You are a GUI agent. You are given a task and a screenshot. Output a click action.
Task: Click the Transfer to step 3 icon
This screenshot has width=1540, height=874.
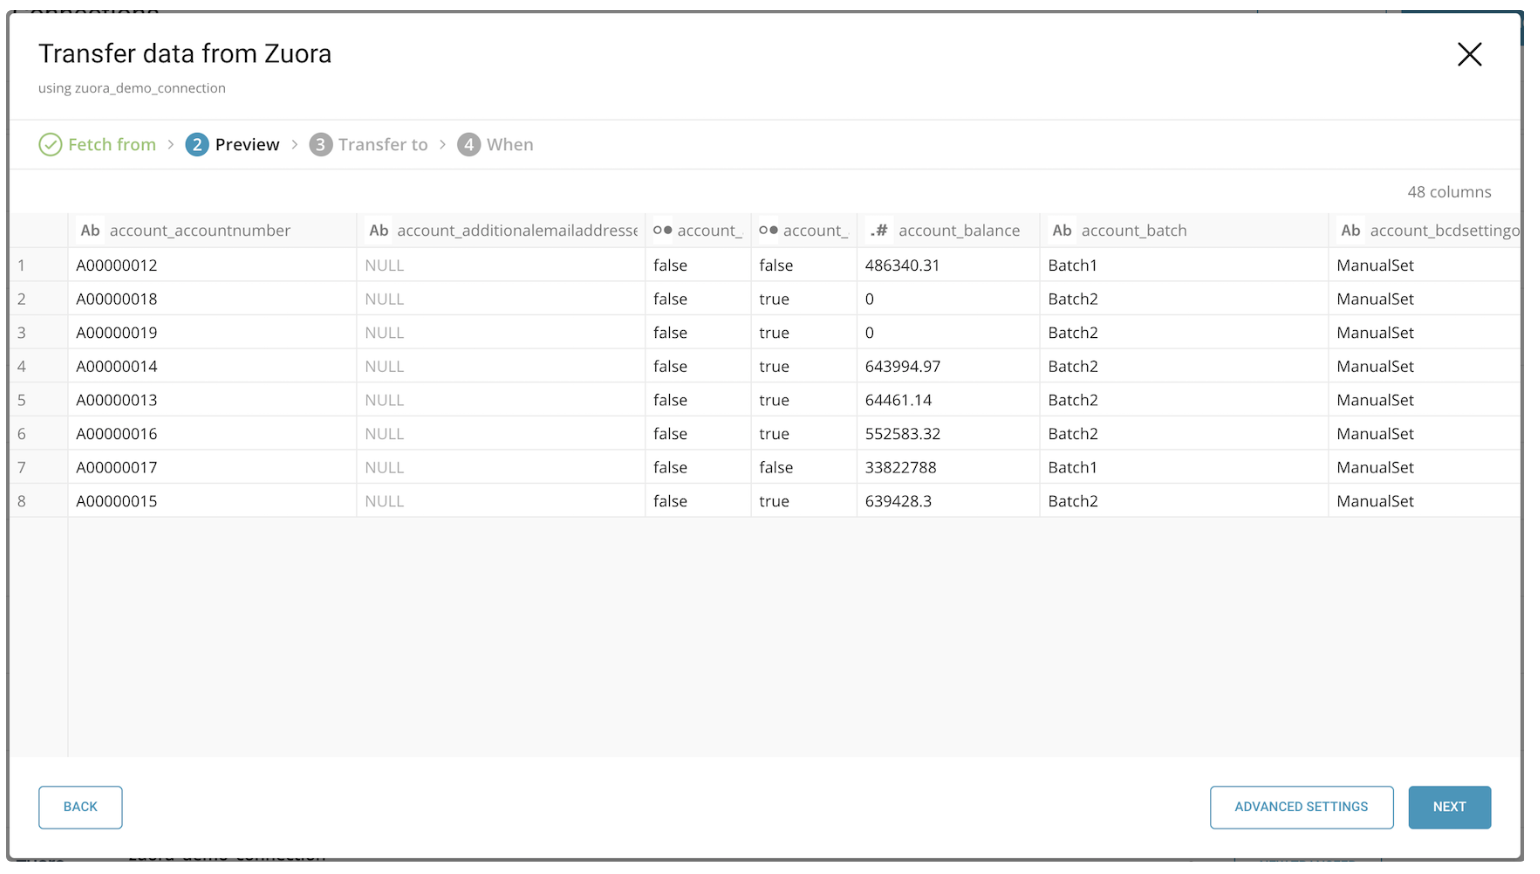(x=320, y=145)
